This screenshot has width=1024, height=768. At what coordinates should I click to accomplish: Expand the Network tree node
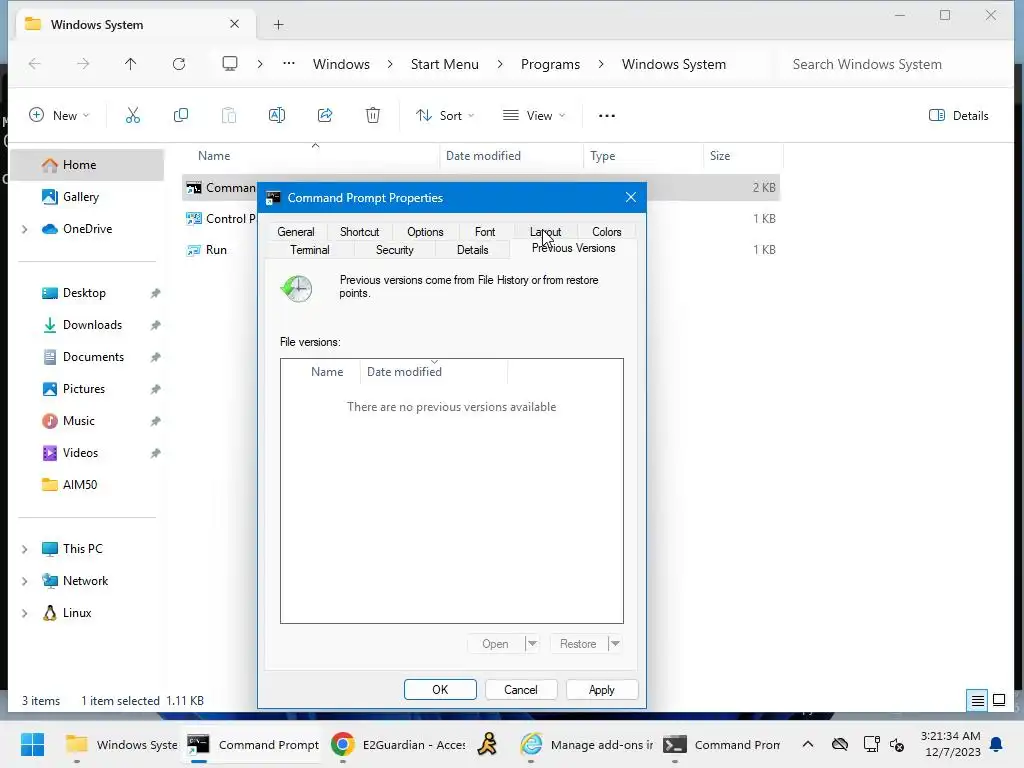25,581
